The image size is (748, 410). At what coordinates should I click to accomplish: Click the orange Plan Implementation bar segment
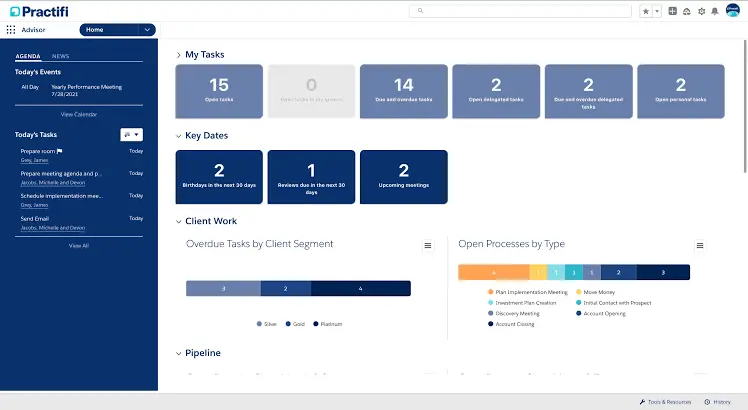(x=494, y=272)
